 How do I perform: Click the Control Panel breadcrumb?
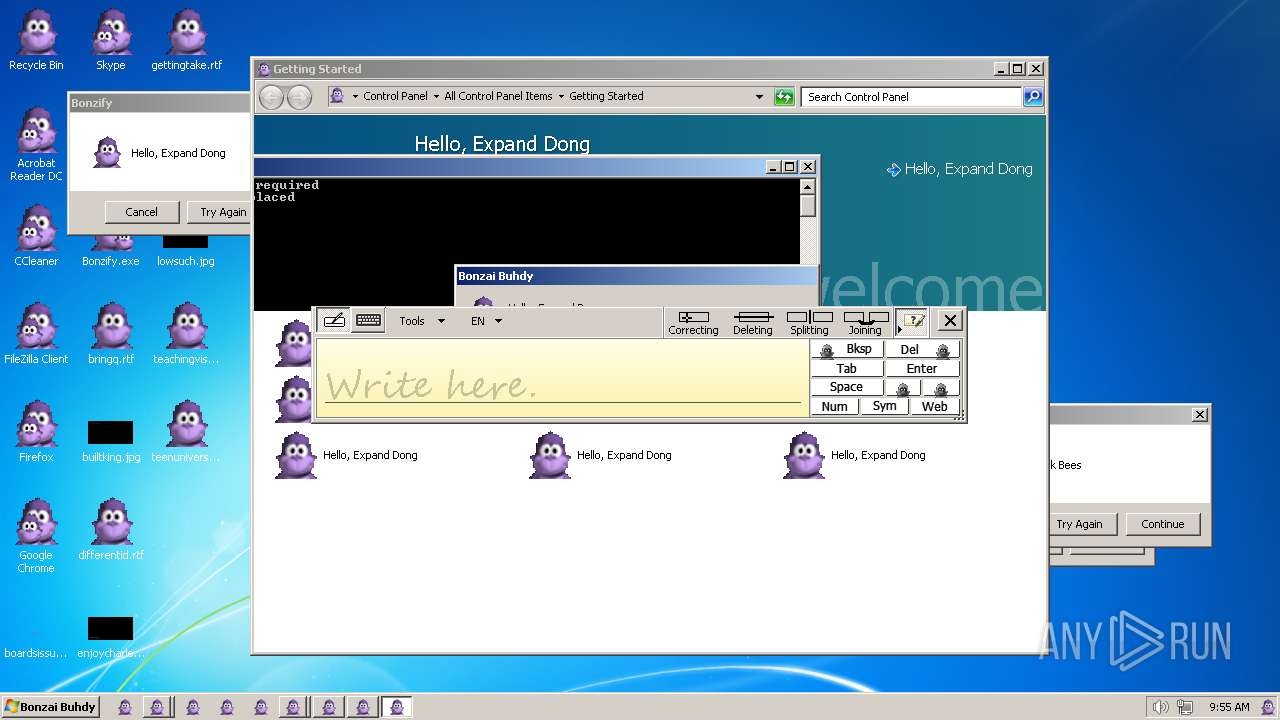point(395,97)
